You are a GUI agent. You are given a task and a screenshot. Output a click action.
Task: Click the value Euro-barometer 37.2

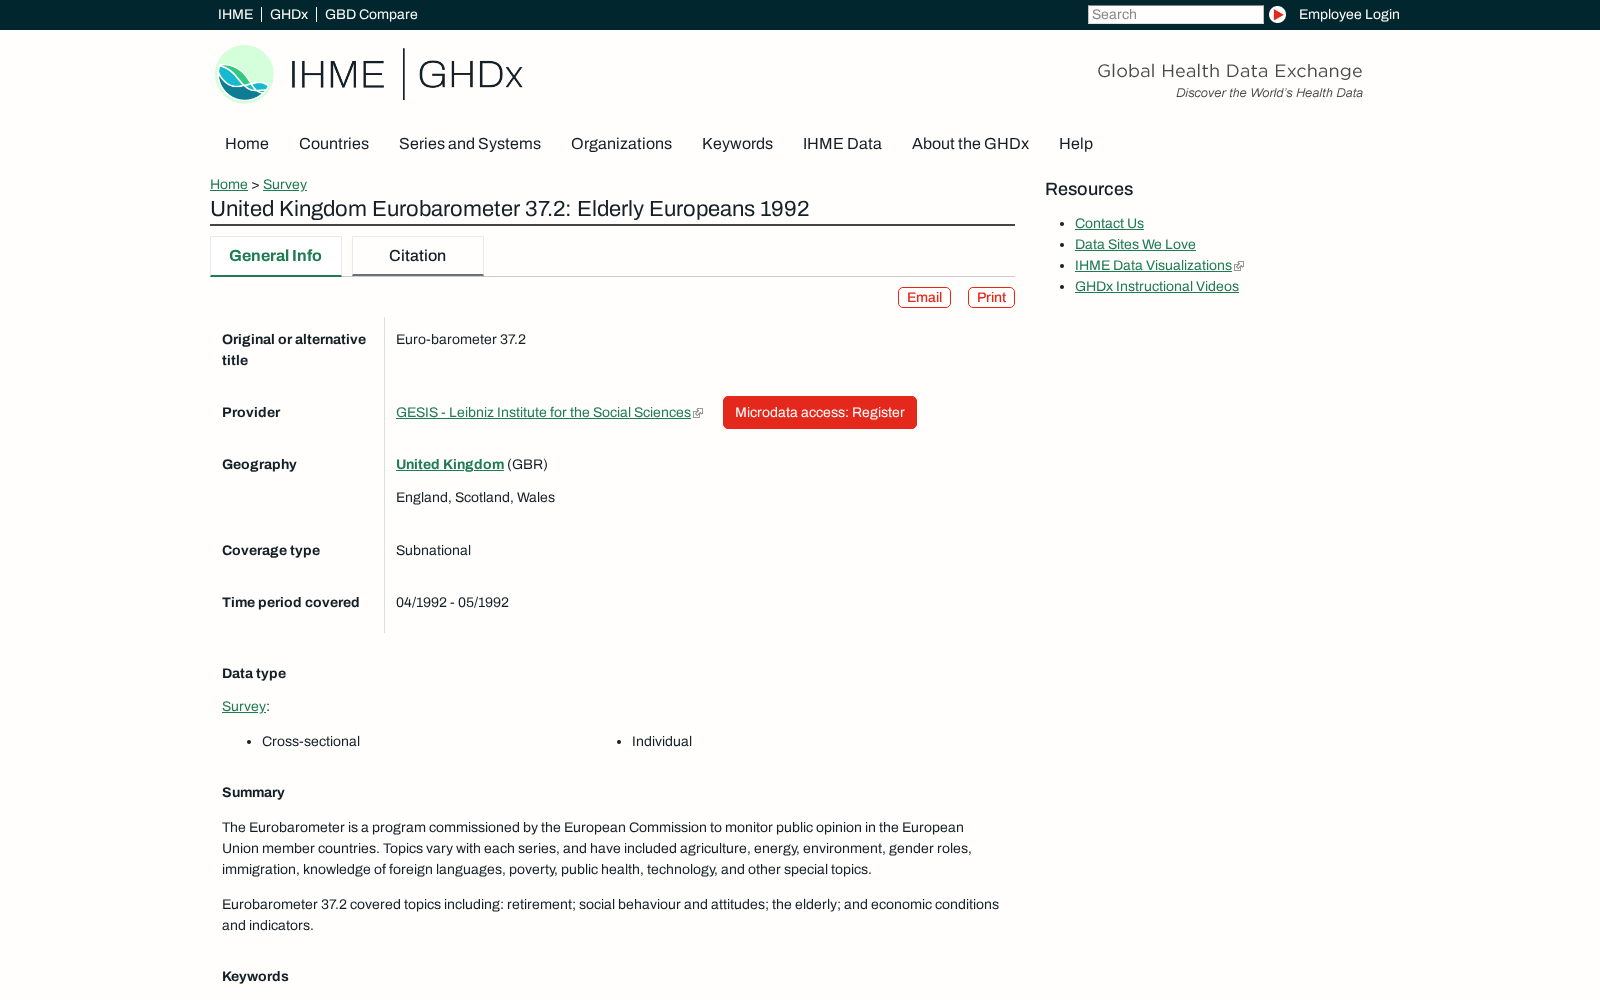461,339
